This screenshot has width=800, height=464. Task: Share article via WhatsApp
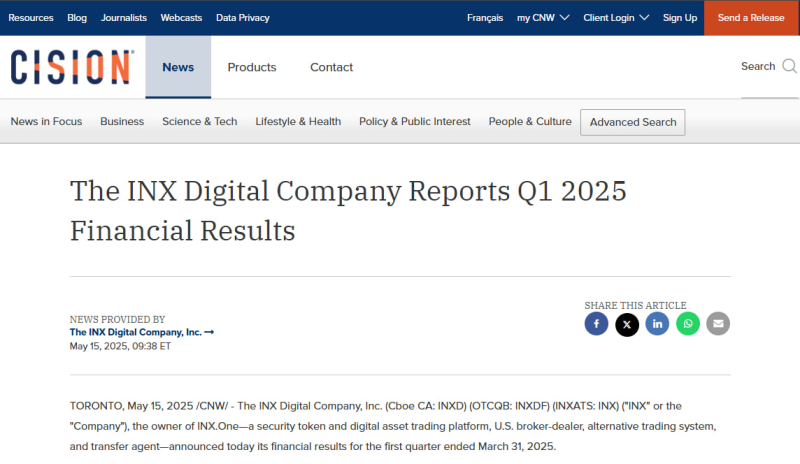click(x=688, y=324)
